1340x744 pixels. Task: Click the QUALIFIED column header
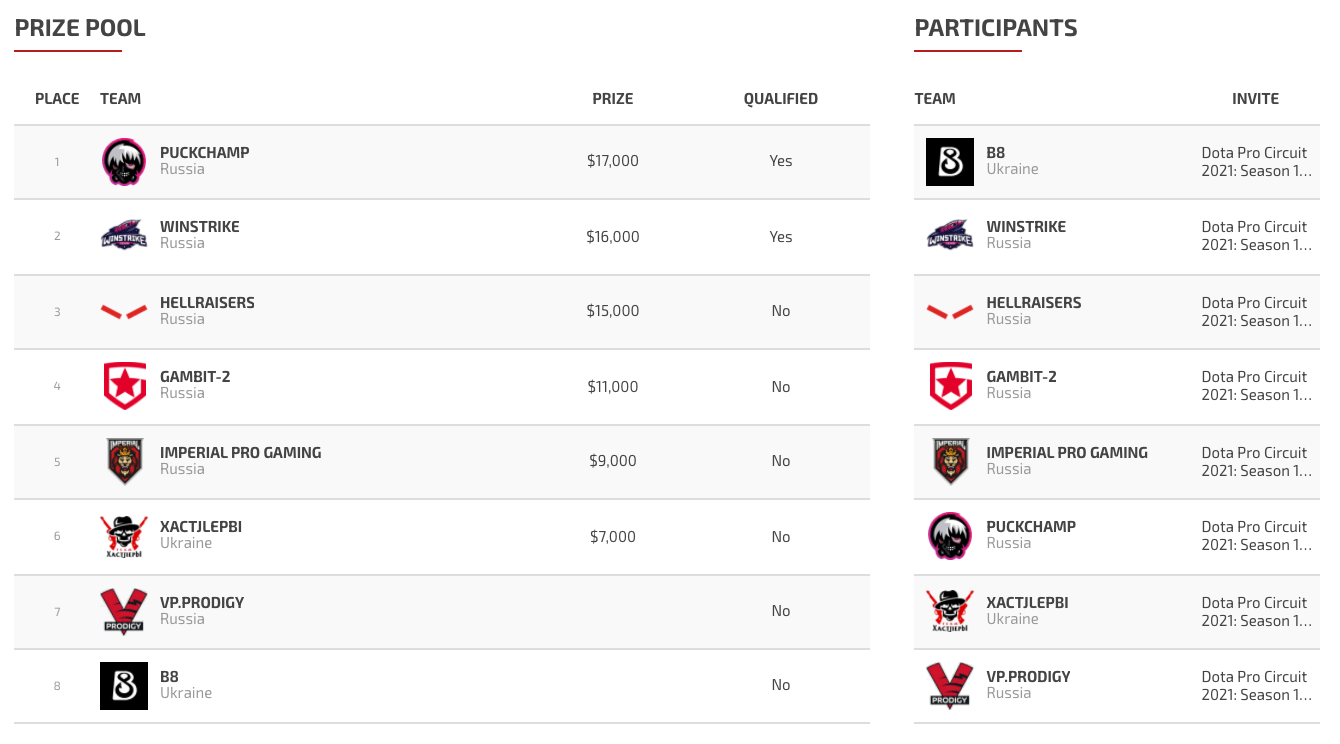tap(781, 99)
